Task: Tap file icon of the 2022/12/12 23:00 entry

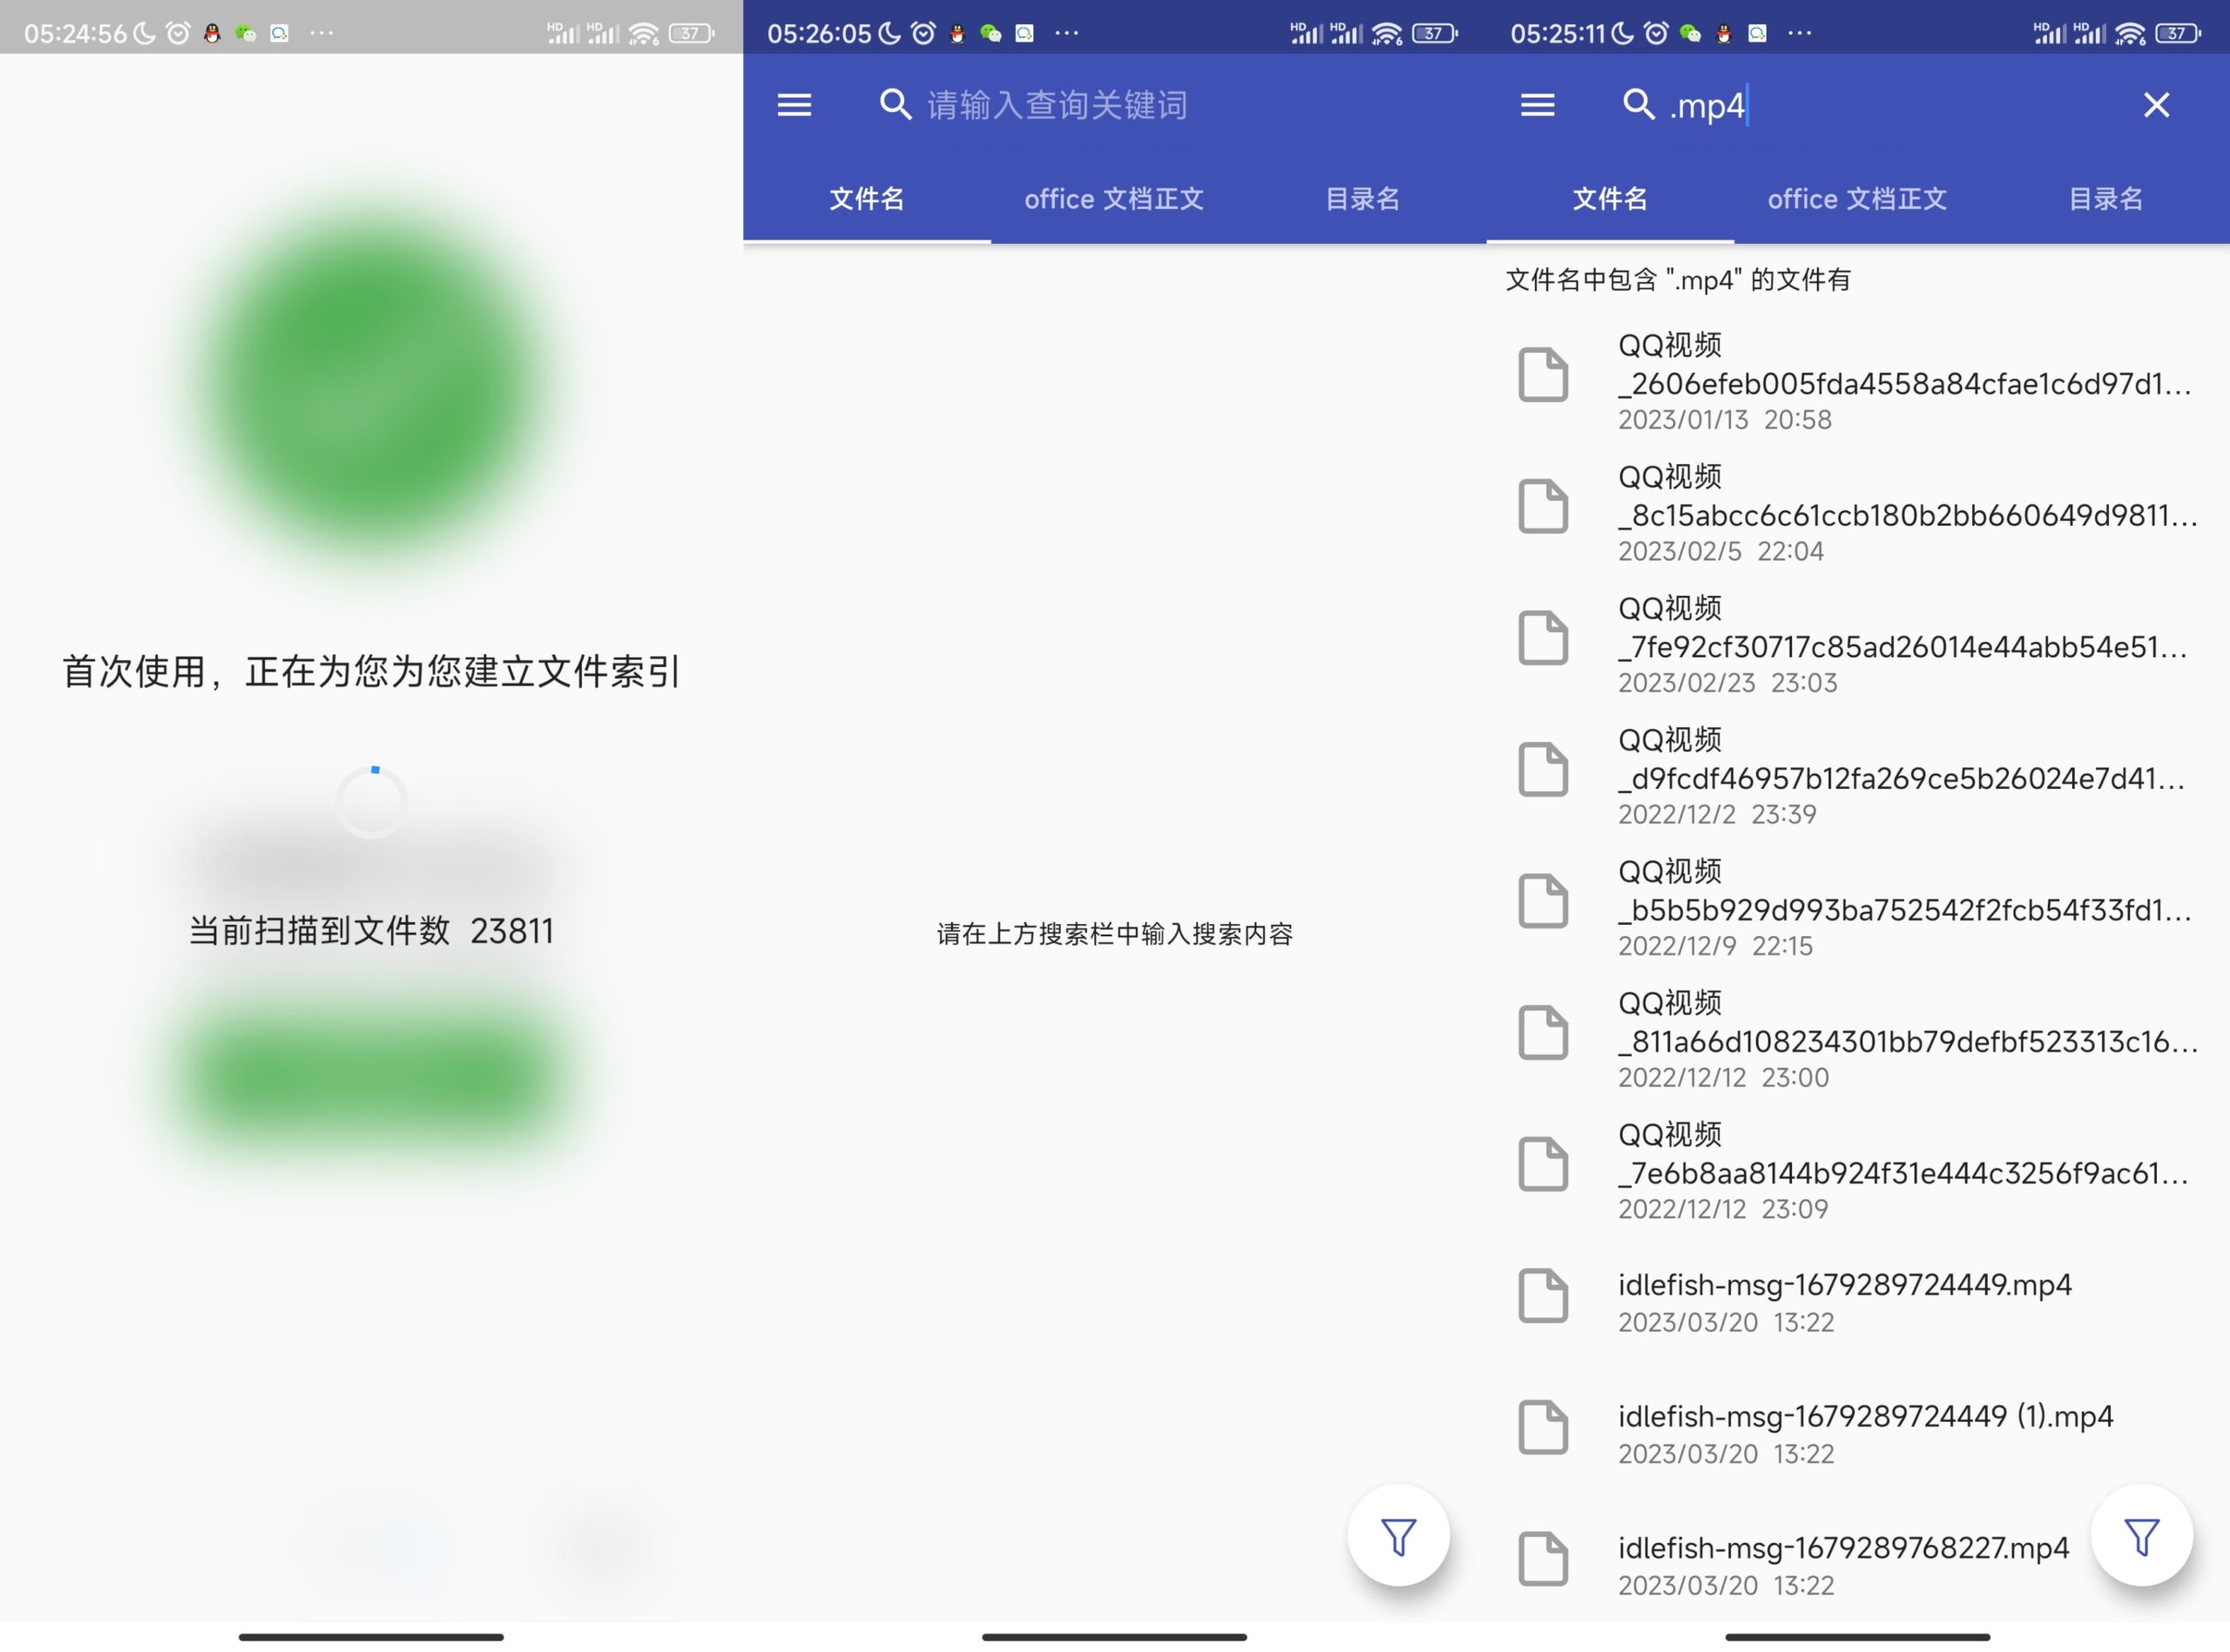Action: point(1543,1032)
